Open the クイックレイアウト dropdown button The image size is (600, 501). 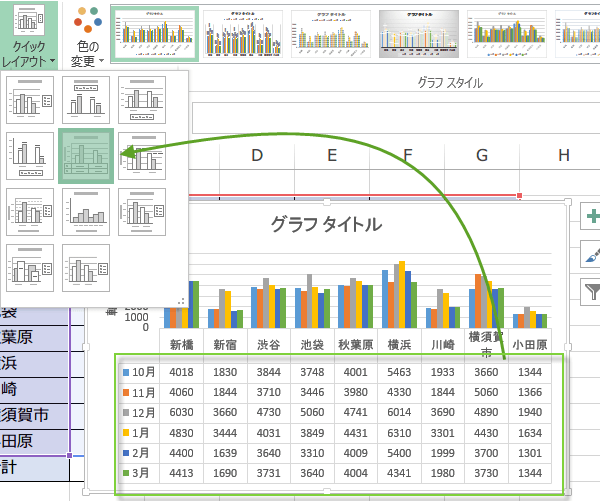pyautogui.click(x=29, y=34)
